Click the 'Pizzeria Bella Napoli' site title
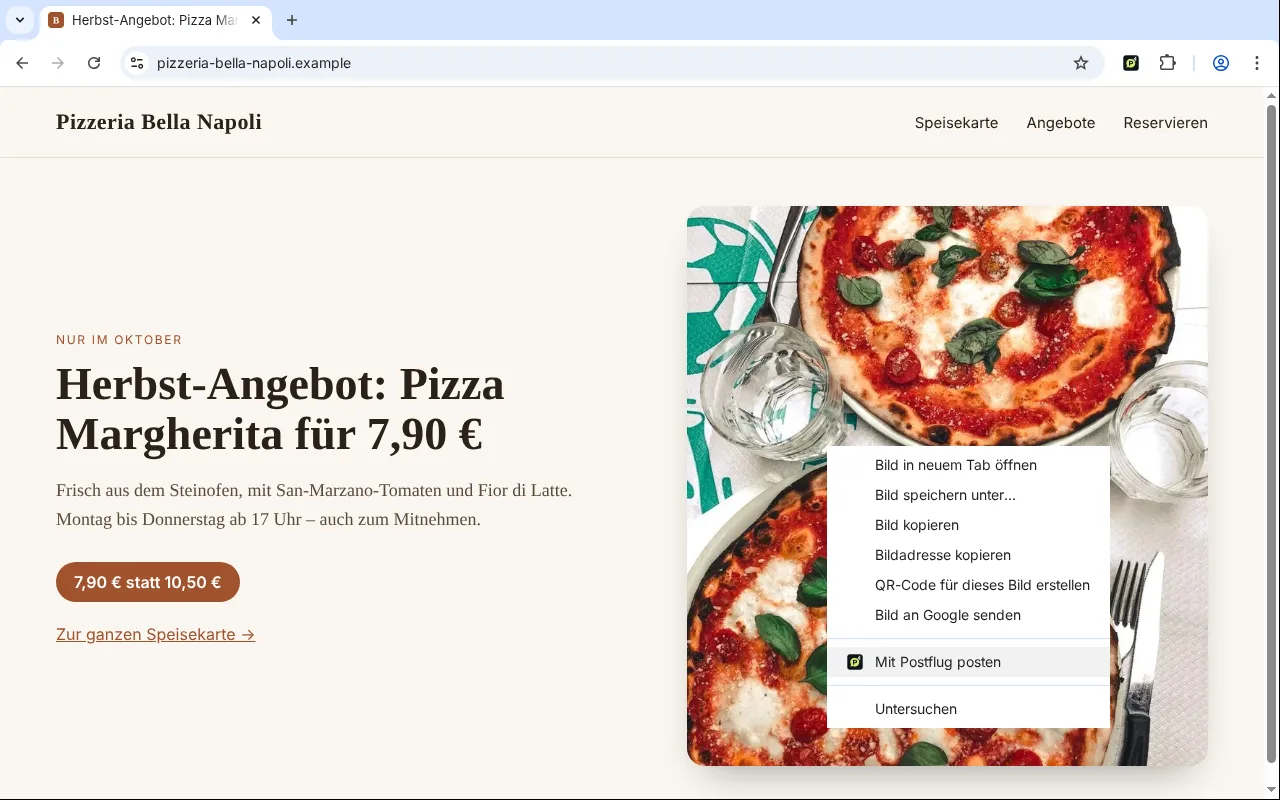Viewport: 1280px width, 800px height. point(159,122)
